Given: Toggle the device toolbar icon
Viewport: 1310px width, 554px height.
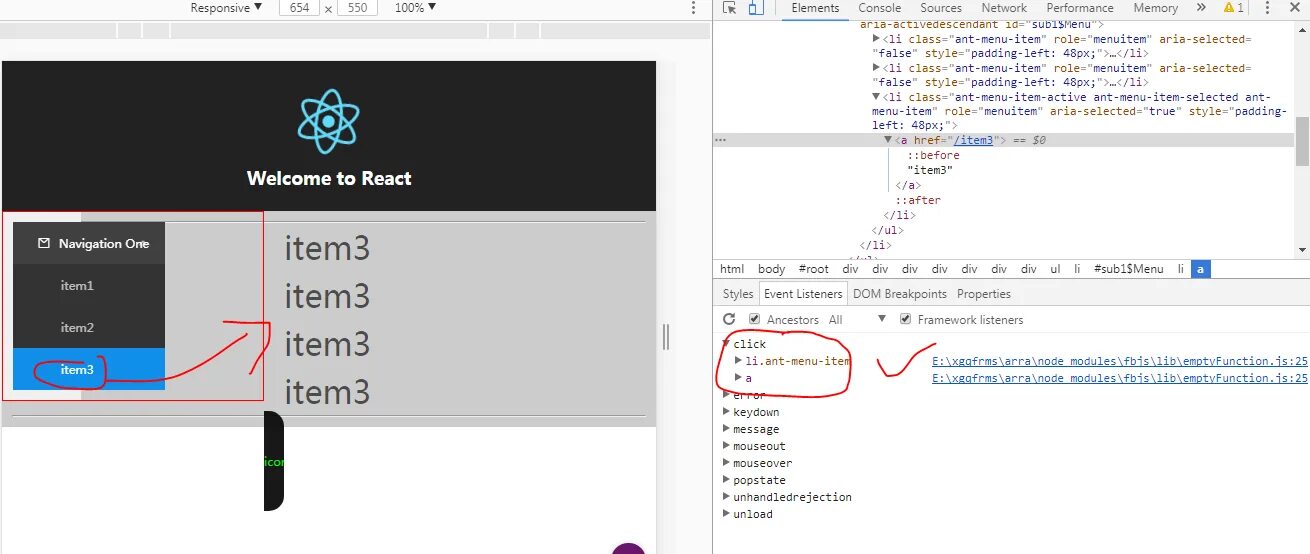Looking at the screenshot, I should pos(755,8).
